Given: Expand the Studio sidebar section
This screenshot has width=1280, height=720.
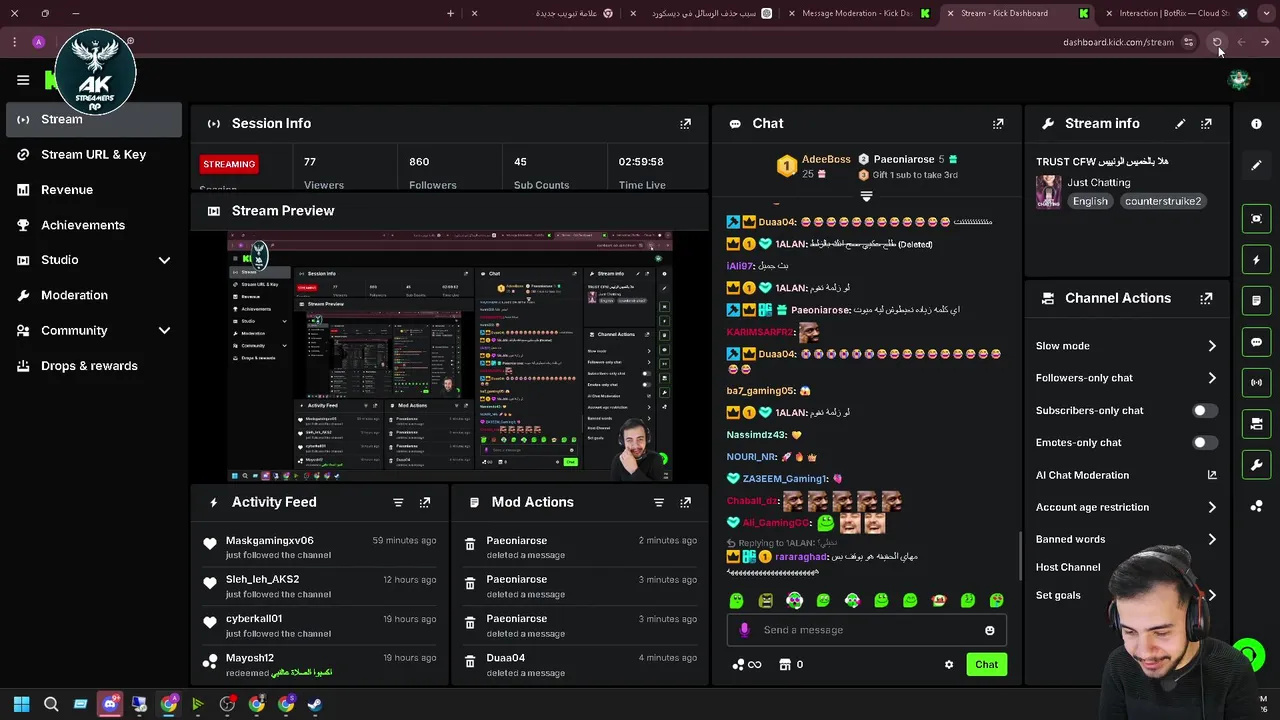Looking at the screenshot, I should point(164,260).
